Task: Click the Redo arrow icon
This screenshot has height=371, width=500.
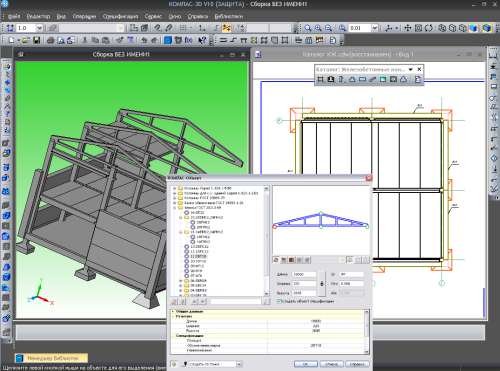Action: pos(154,40)
